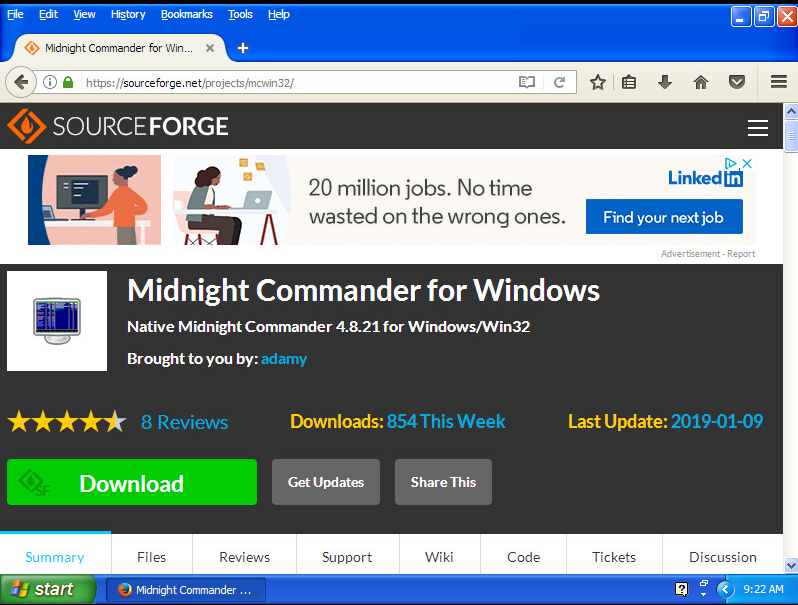Click the 2019-01-09 last update link
Image resolution: width=798 pixels, height=605 pixels.
tap(717, 421)
